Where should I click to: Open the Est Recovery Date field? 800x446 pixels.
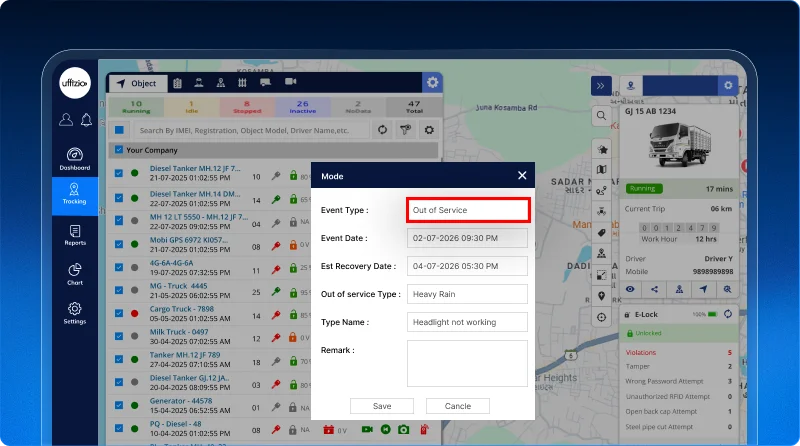point(467,266)
